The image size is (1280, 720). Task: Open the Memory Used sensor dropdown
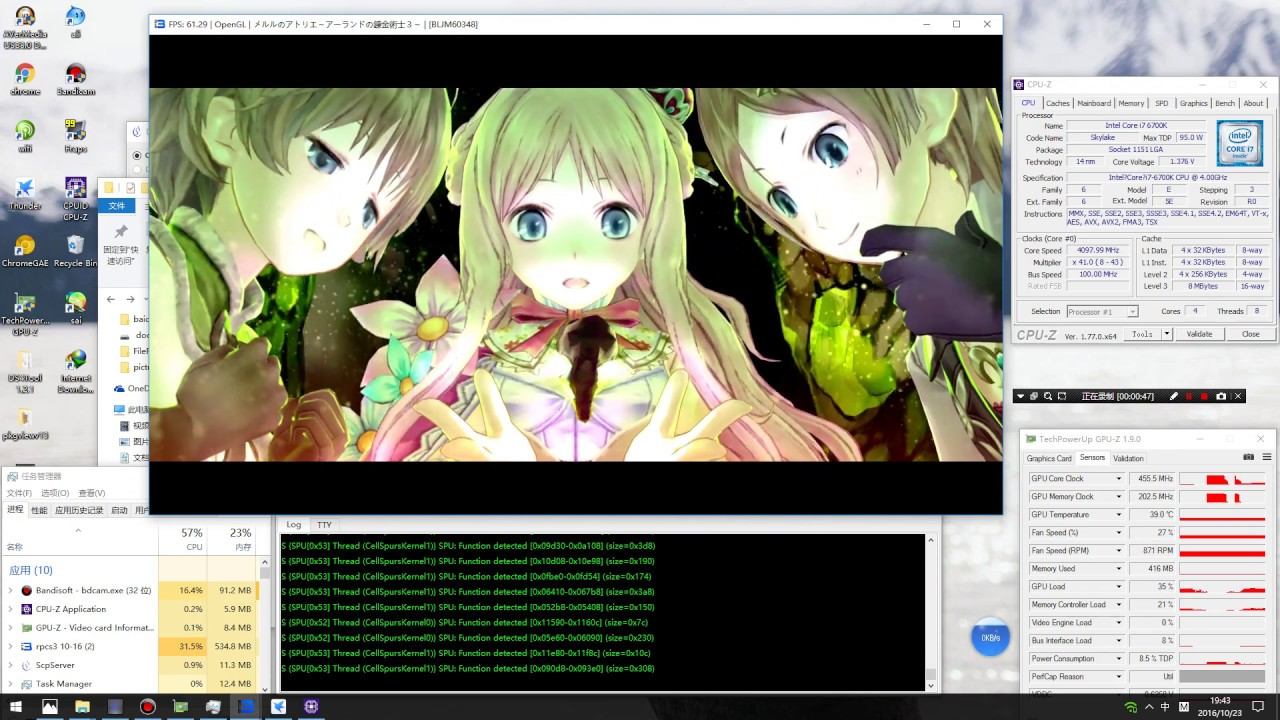[x=1119, y=569]
